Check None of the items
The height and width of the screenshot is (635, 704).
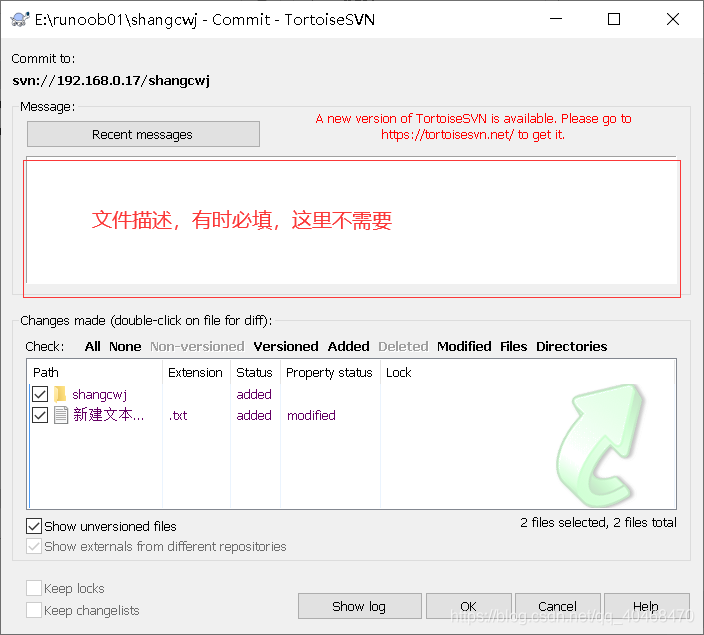125,346
